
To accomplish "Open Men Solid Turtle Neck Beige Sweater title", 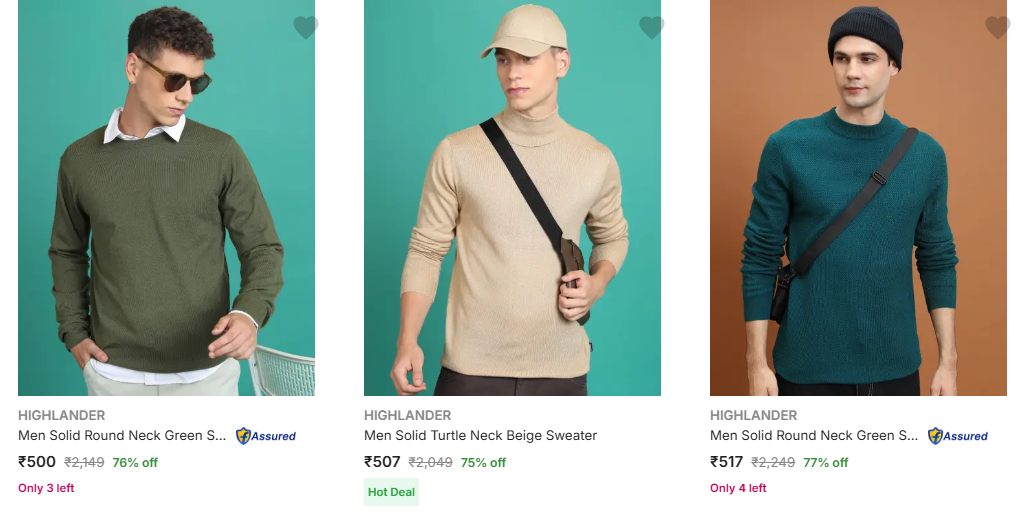I will pos(480,436).
